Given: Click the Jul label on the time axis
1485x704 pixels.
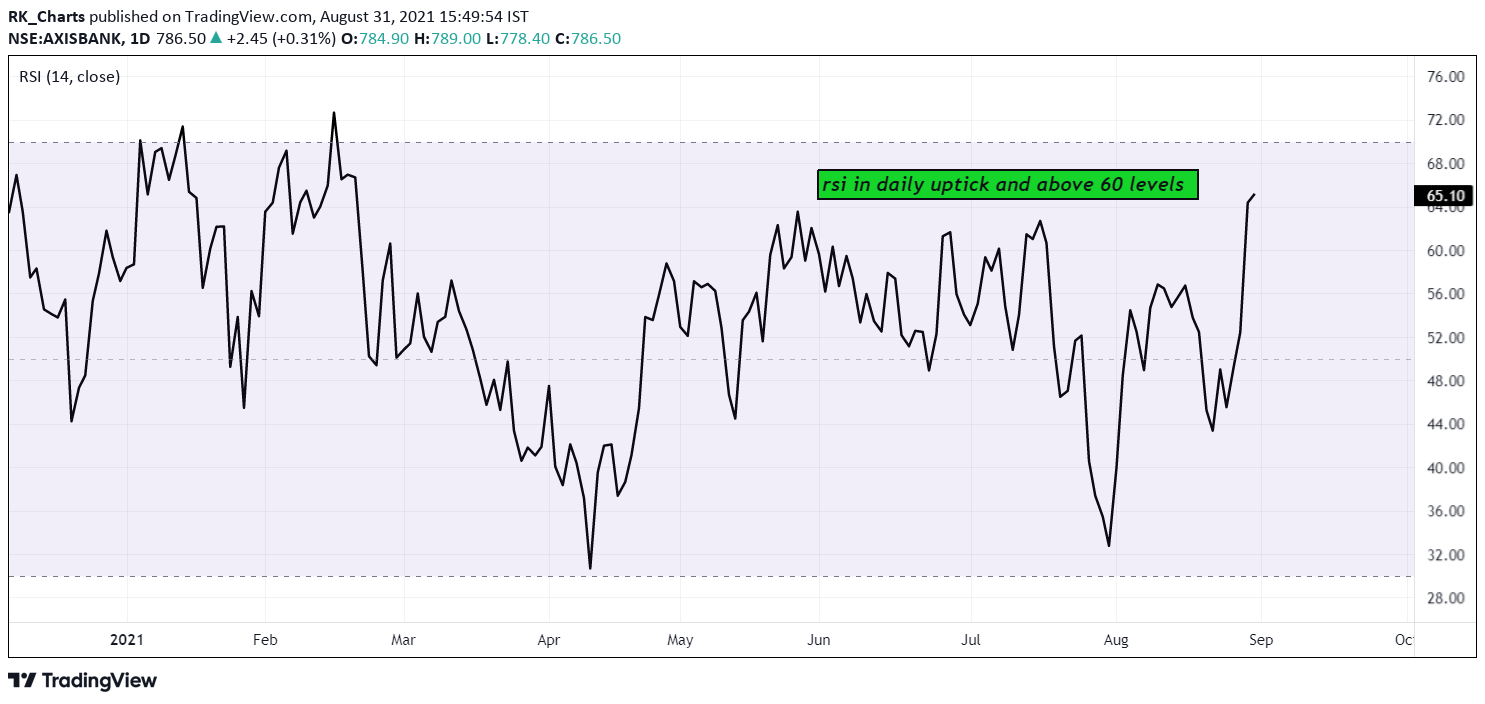Looking at the screenshot, I should pyautogui.click(x=970, y=639).
